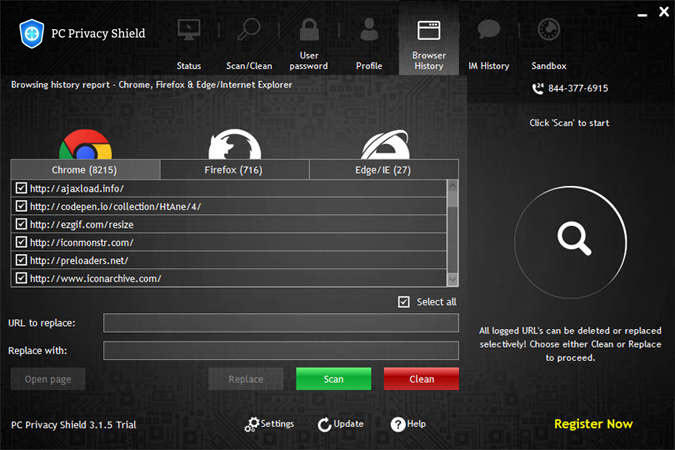Close the PC Privacy Shield window
The width and height of the screenshot is (675, 450).
coord(664,12)
